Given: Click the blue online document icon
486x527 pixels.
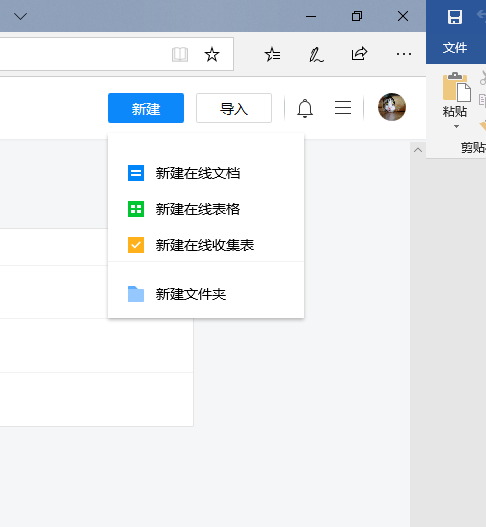Looking at the screenshot, I should coord(136,173).
